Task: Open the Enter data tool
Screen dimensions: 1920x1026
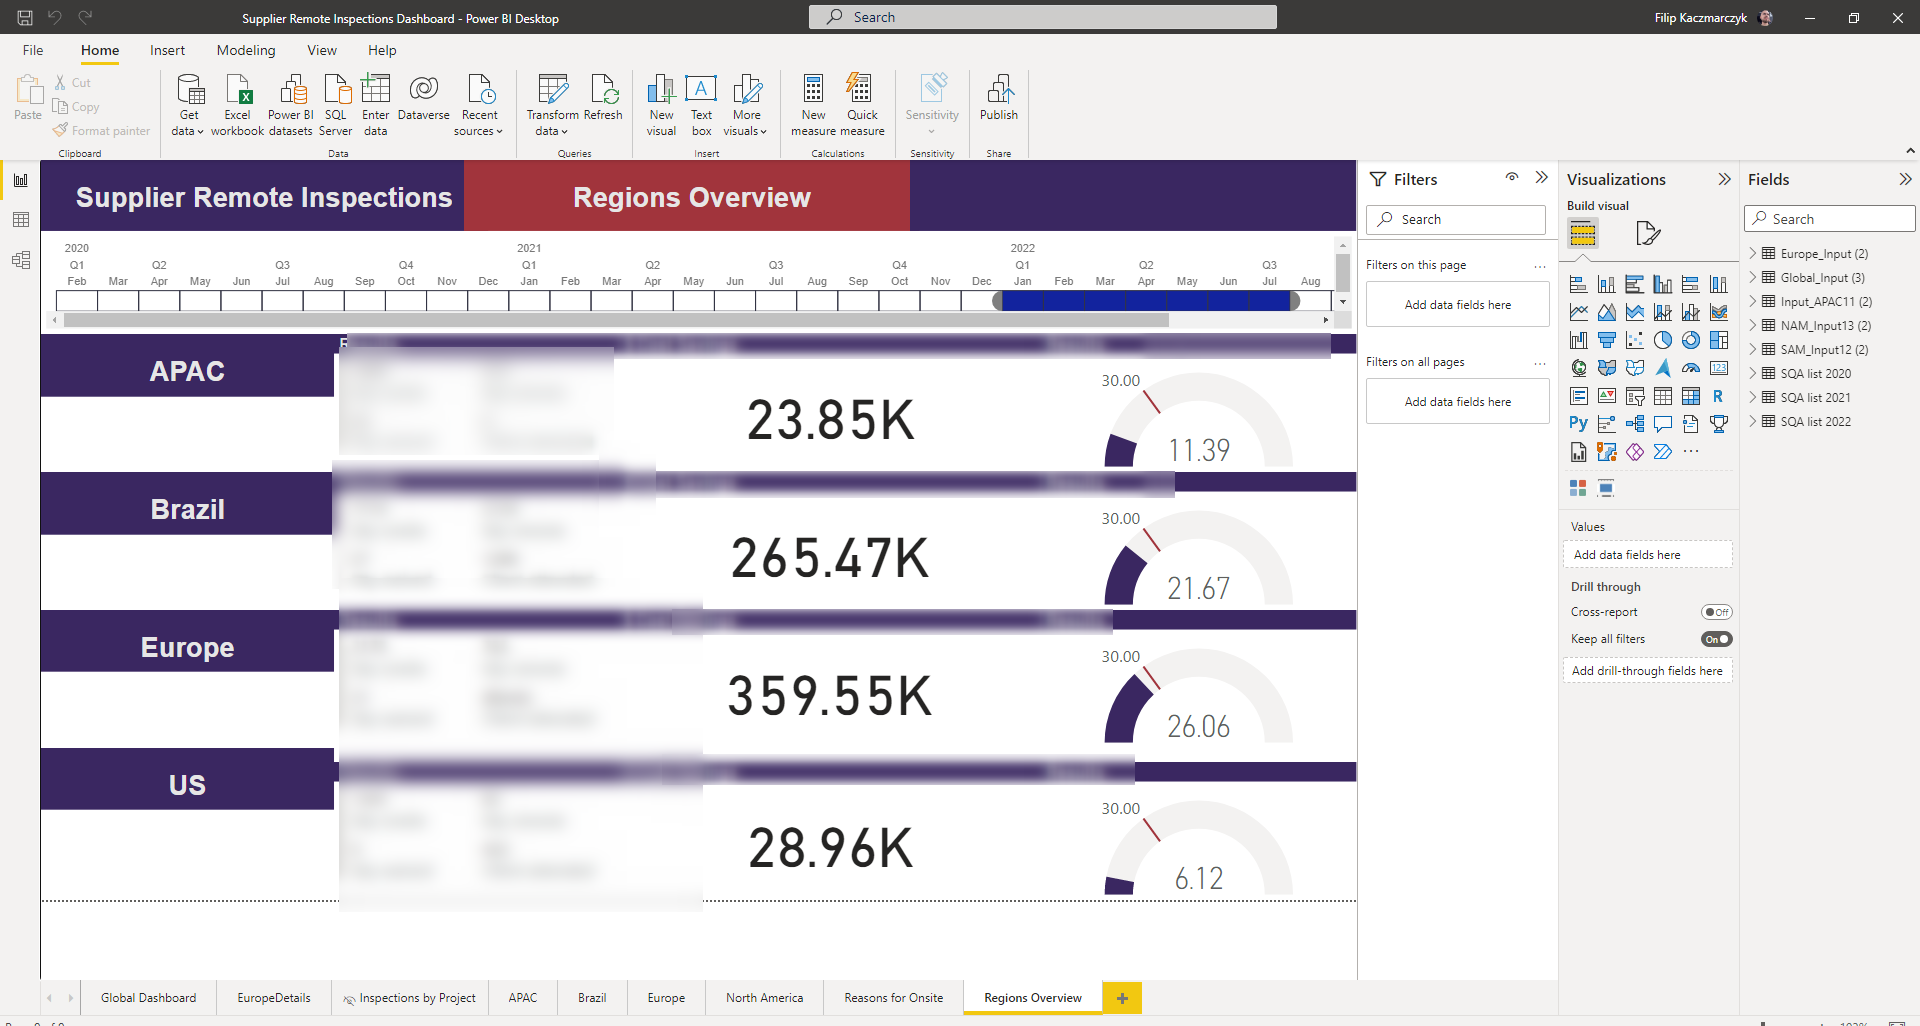Action: point(376,104)
